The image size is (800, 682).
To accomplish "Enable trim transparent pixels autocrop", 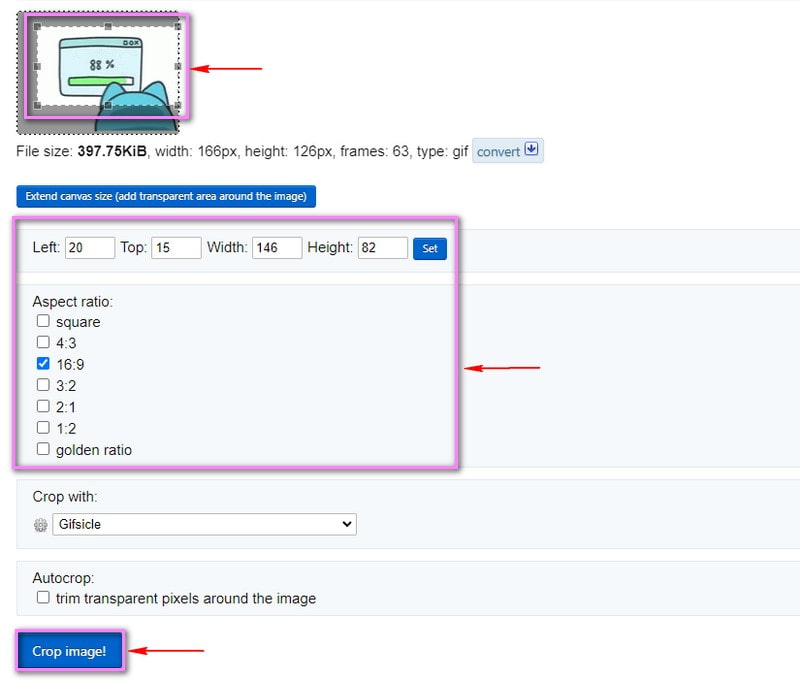I will point(43,598).
